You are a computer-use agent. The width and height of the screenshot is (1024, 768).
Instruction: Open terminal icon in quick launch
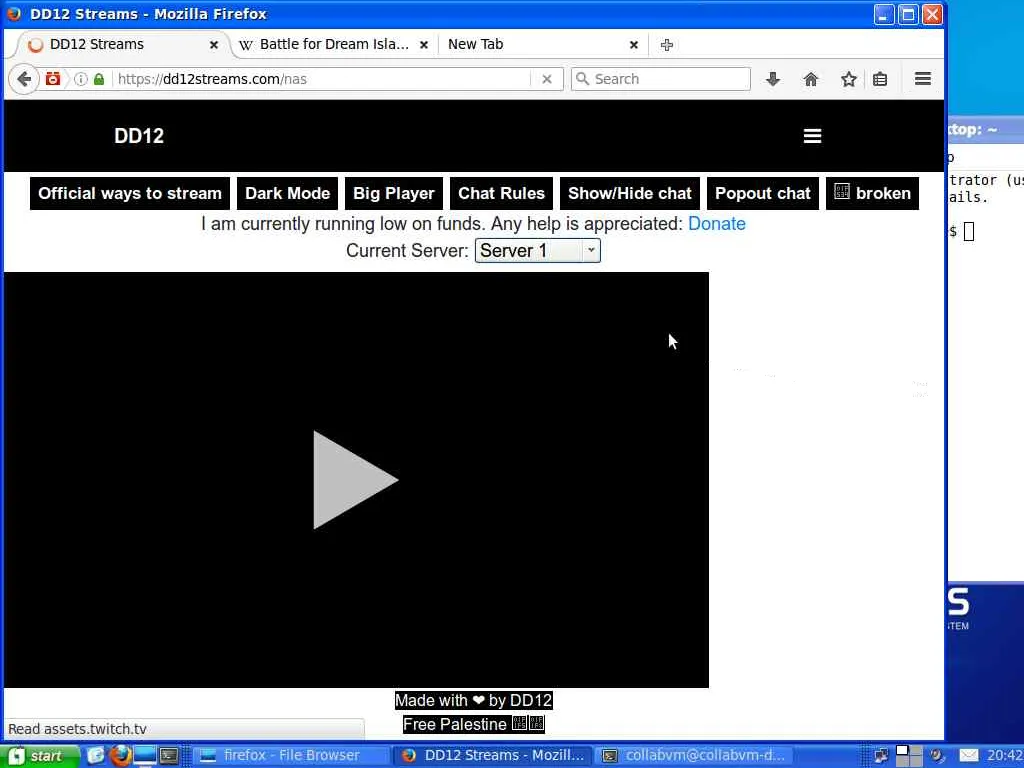[169, 756]
